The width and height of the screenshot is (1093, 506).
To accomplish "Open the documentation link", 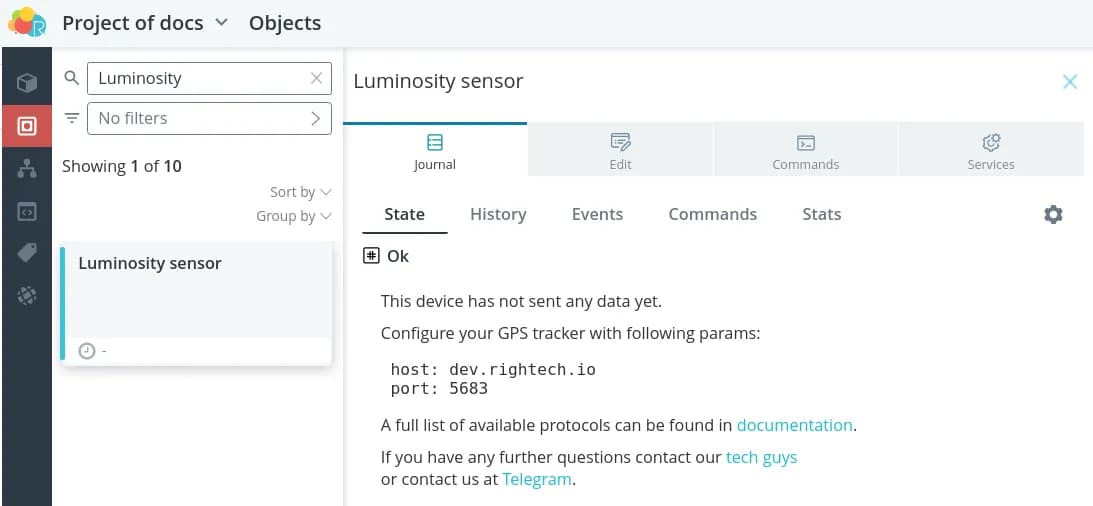I will point(794,425).
